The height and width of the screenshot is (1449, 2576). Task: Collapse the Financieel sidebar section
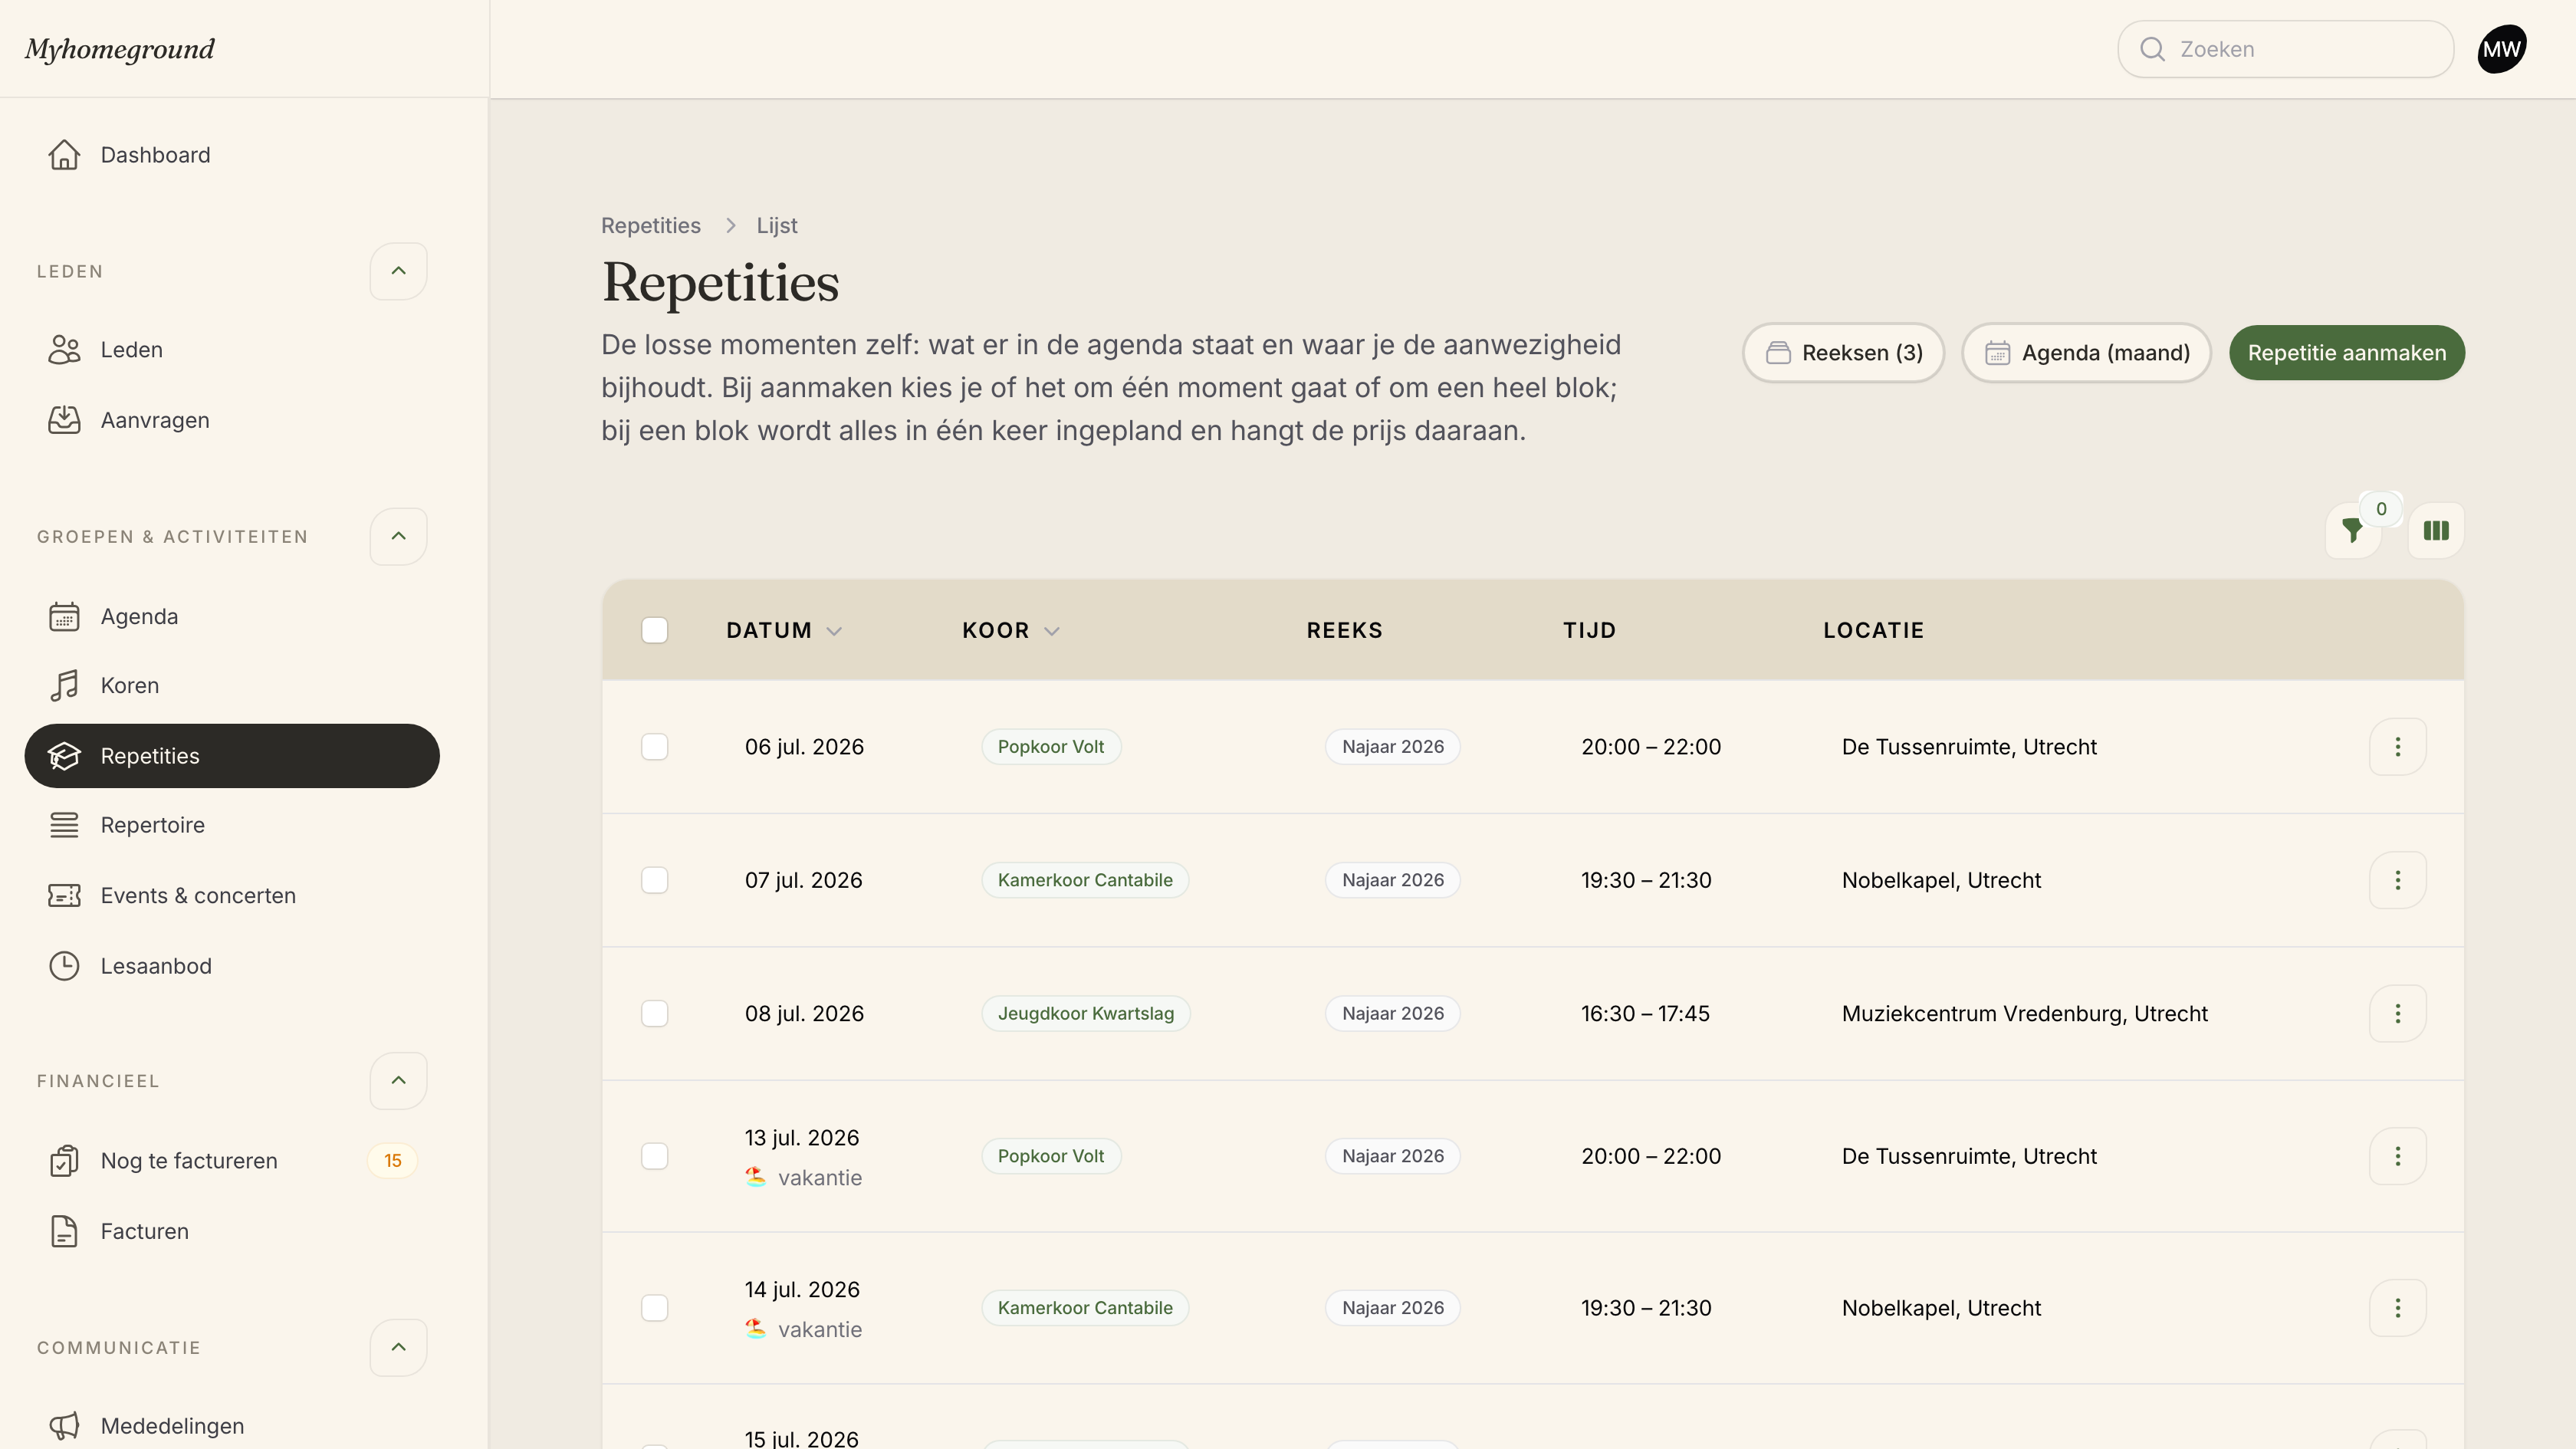pyautogui.click(x=398, y=1080)
